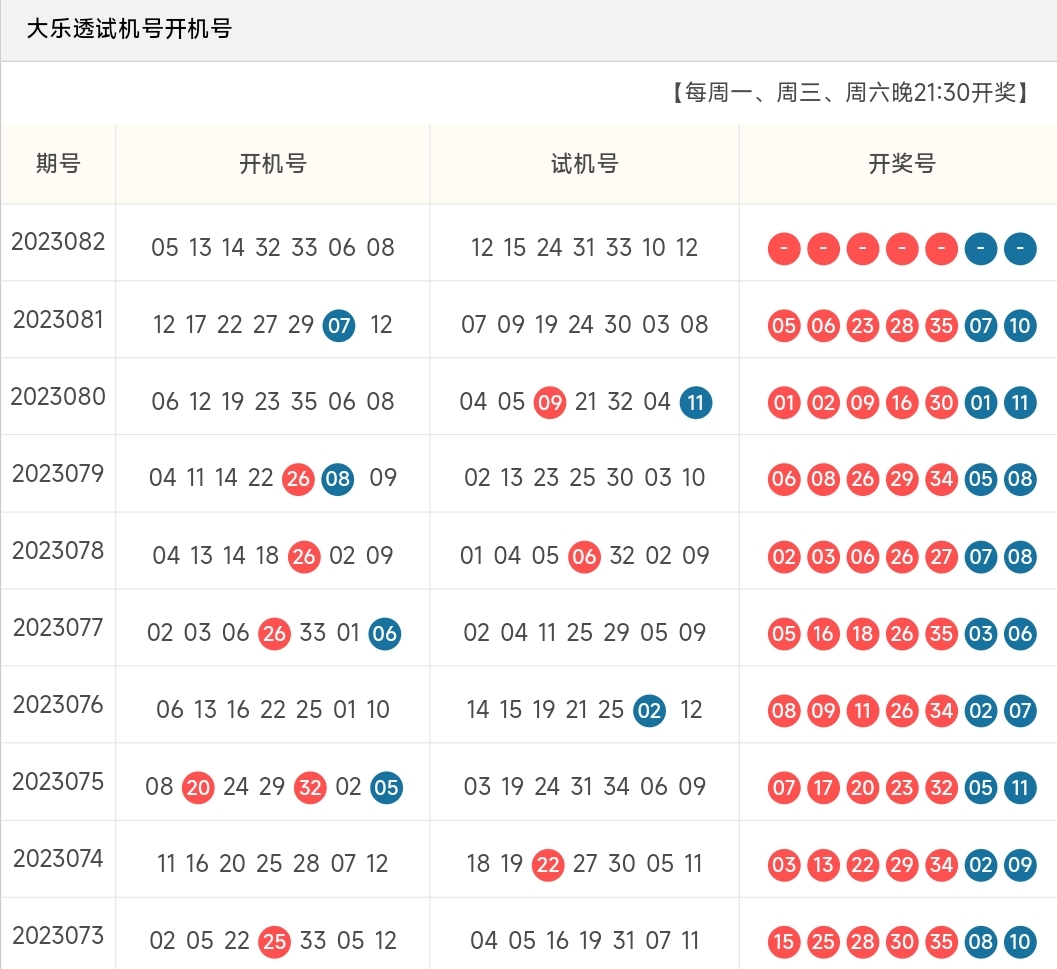Click 开机号 numbers 05 13 14 32 33 06 08
The width and height of the screenshot is (1057, 969).
coord(273,247)
